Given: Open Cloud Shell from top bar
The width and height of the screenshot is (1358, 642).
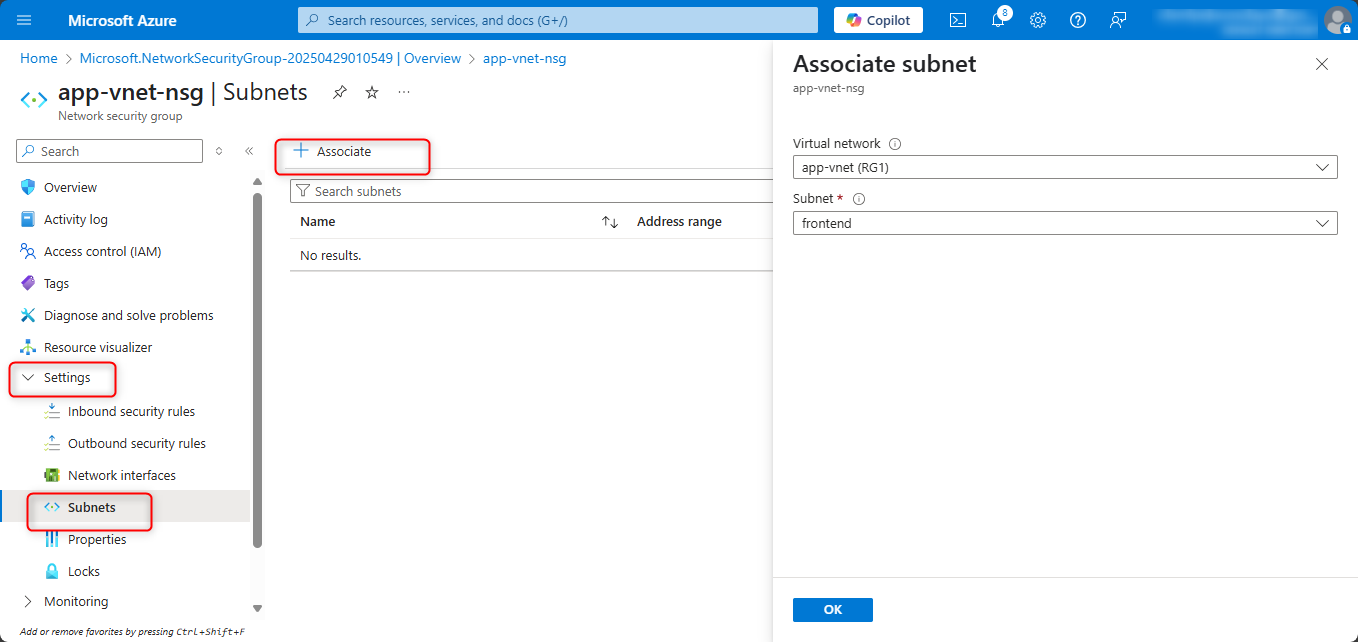Looking at the screenshot, I should click(958, 20).
